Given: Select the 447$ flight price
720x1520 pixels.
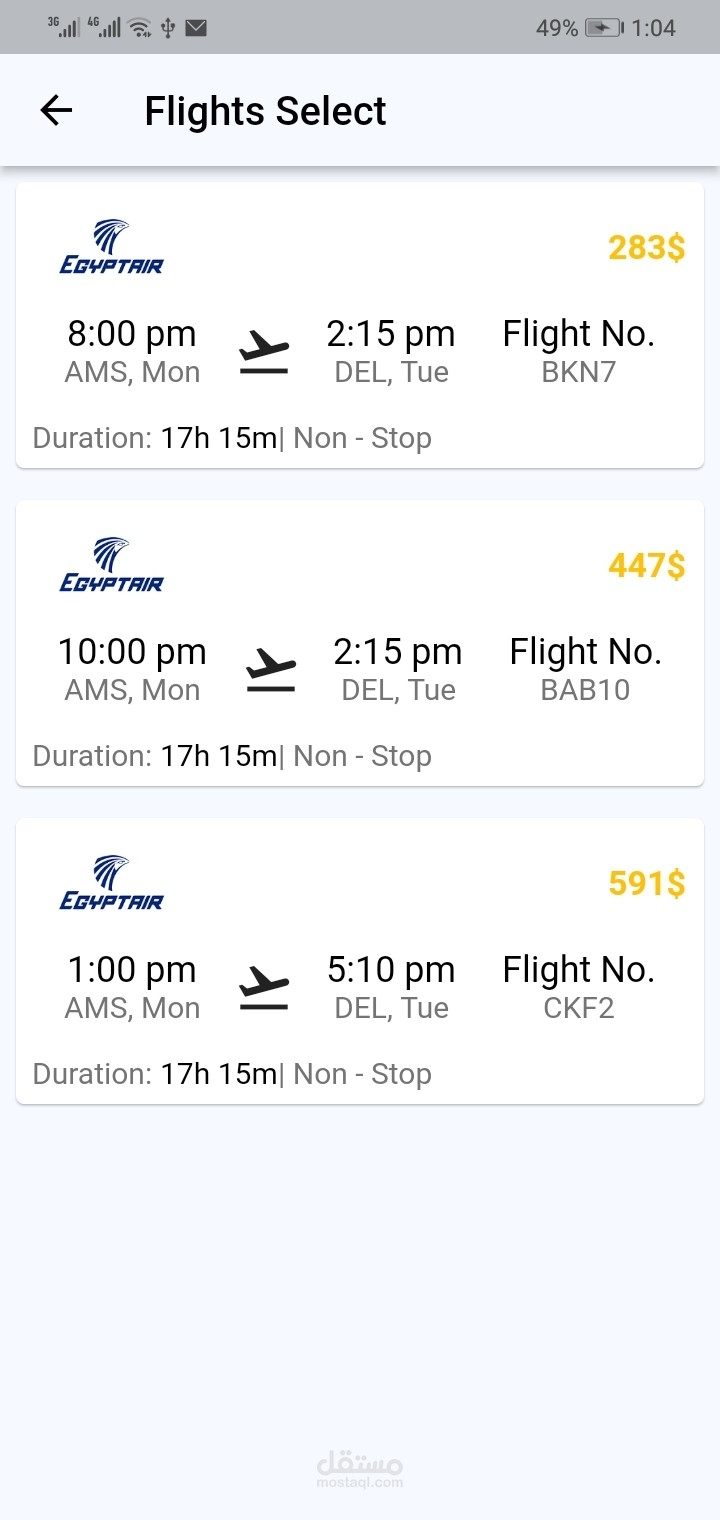Looking at the screenshot, I should pos(646,565).
